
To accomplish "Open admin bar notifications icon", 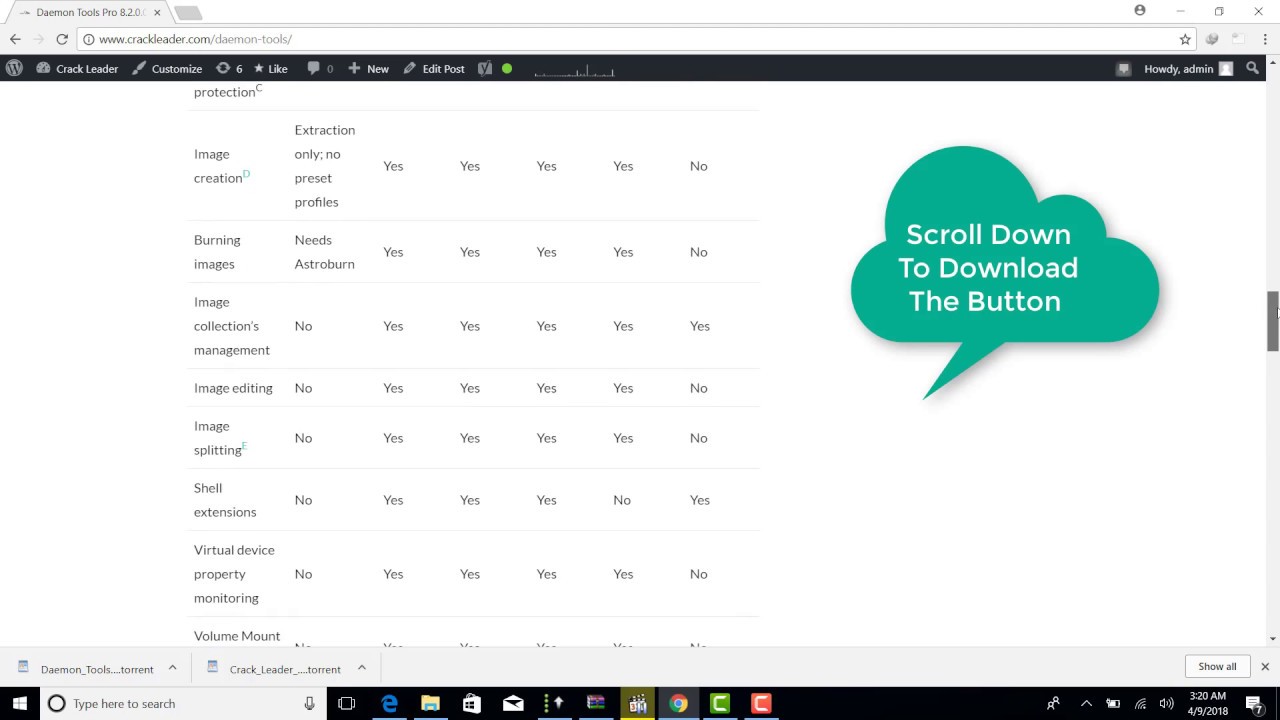I will click(1123, 69).
